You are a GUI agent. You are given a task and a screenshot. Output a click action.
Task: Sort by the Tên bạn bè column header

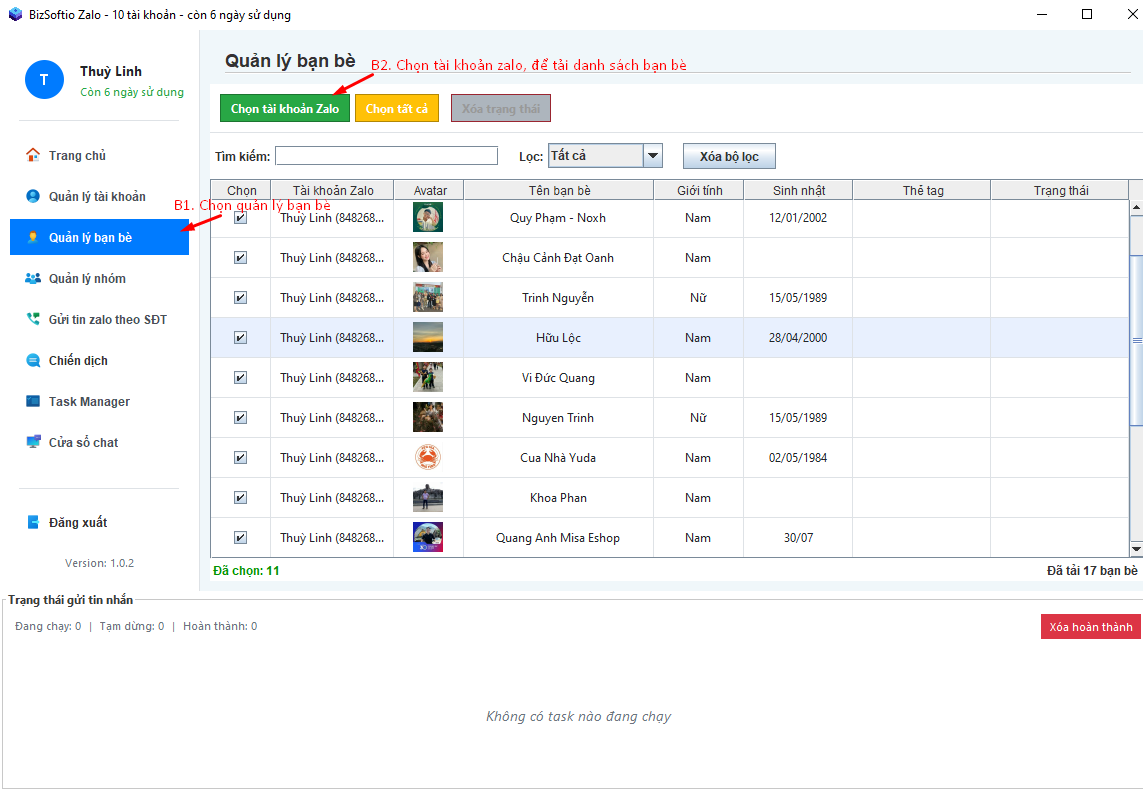(x=558, y=190)
